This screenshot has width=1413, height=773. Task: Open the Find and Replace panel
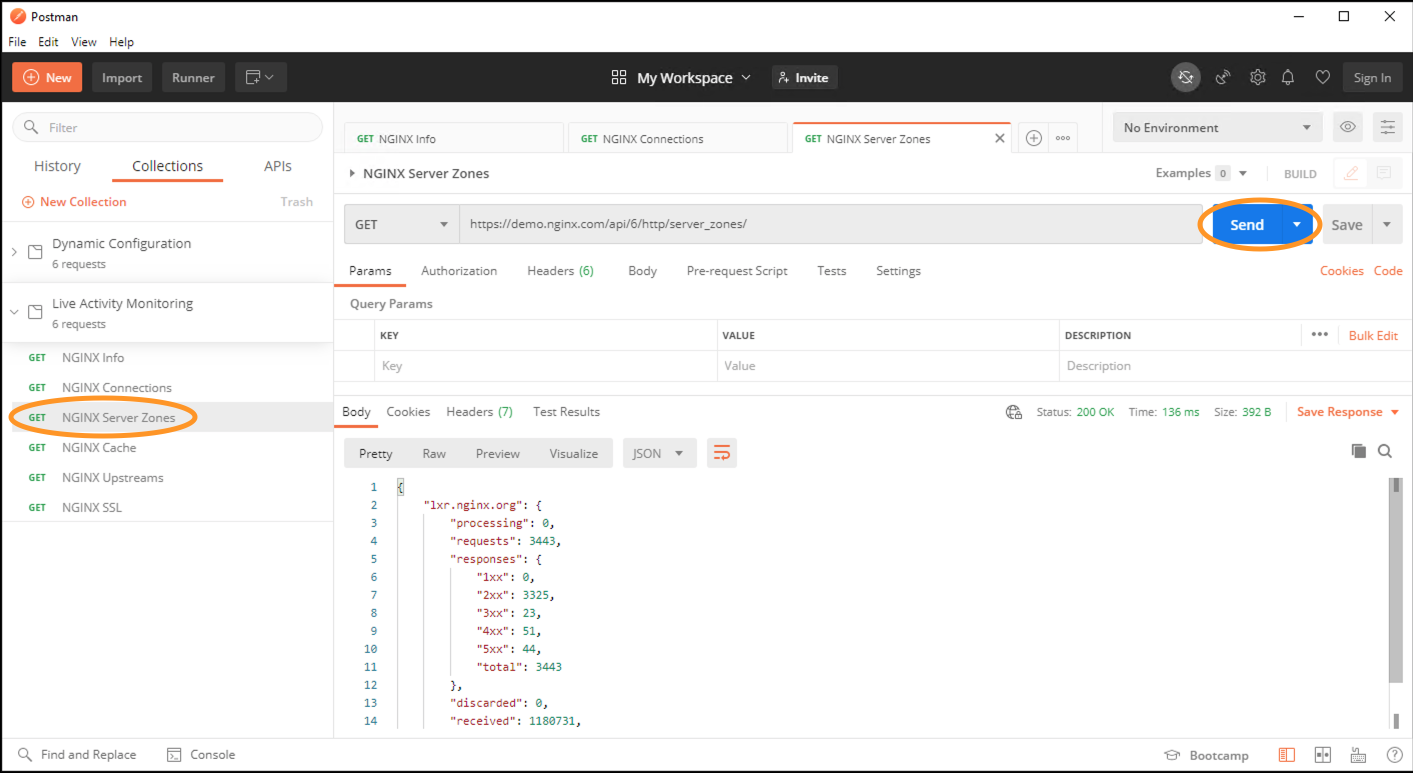click(77, 755)
